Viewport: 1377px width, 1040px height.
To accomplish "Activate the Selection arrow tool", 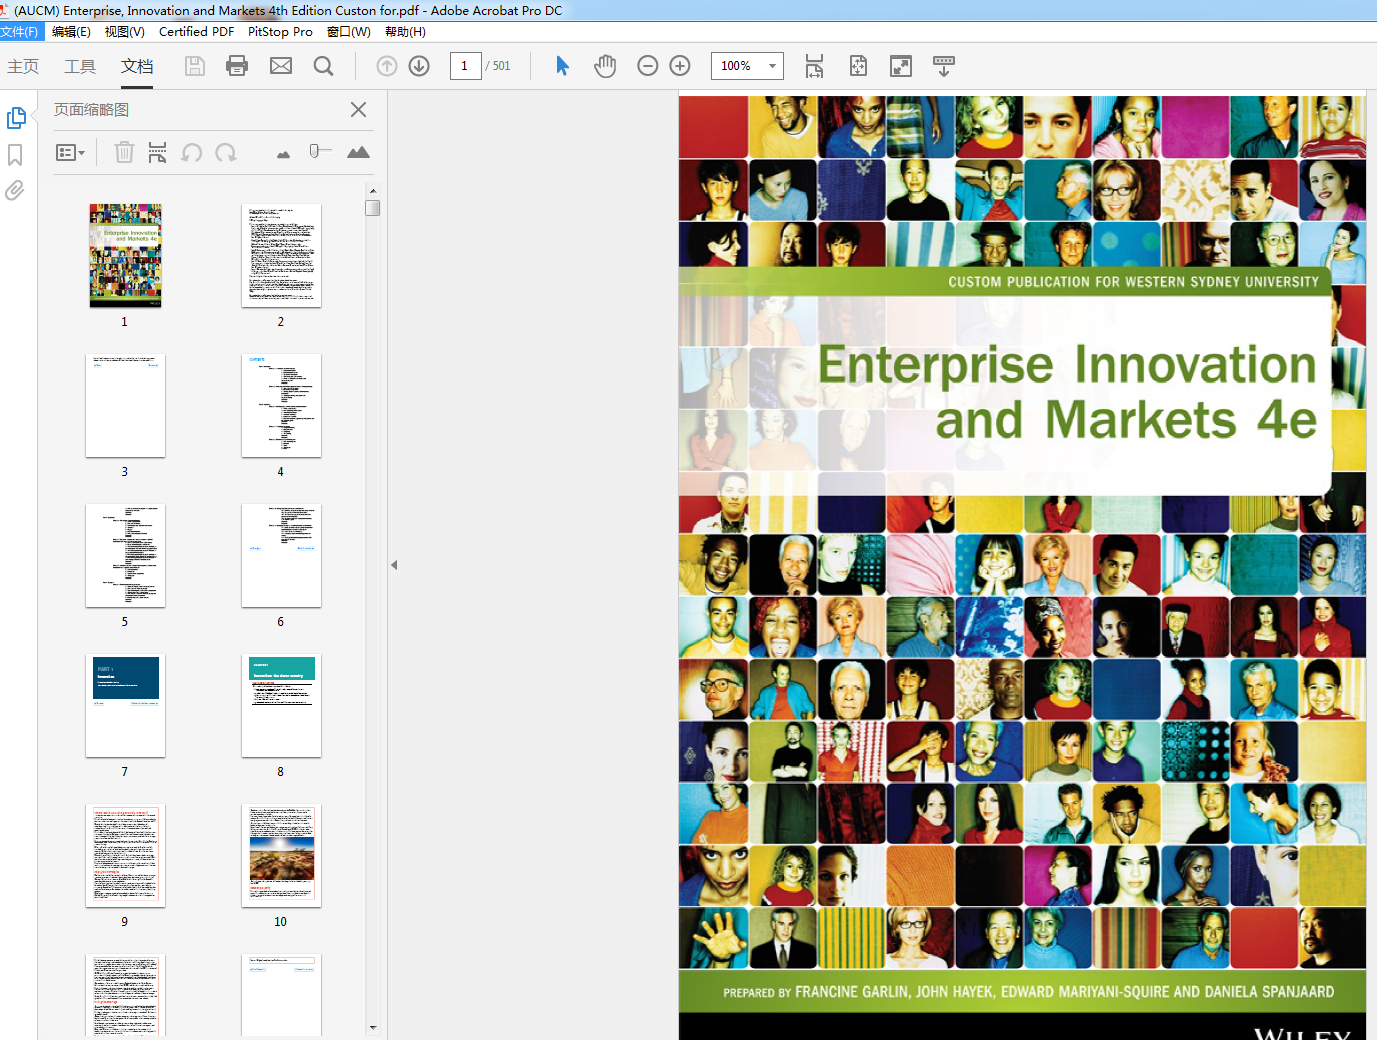I will coord(562,66).
